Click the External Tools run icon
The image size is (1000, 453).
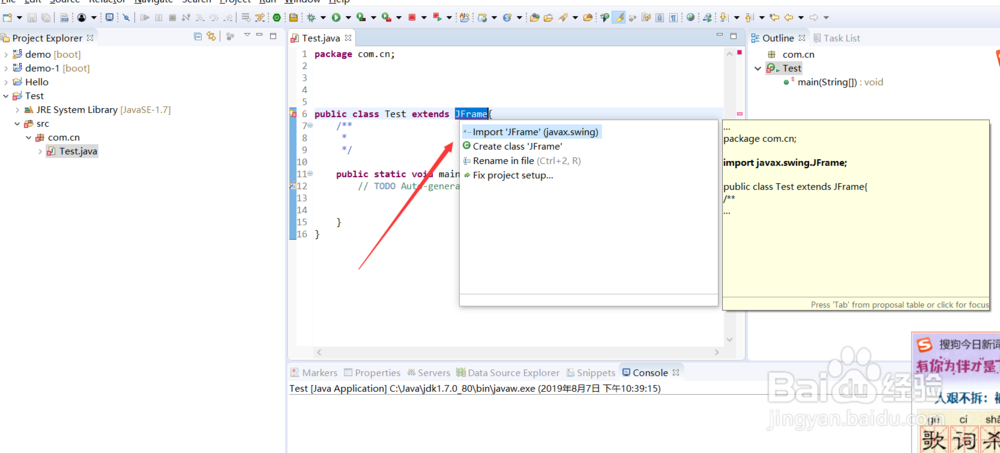[386, 17]
